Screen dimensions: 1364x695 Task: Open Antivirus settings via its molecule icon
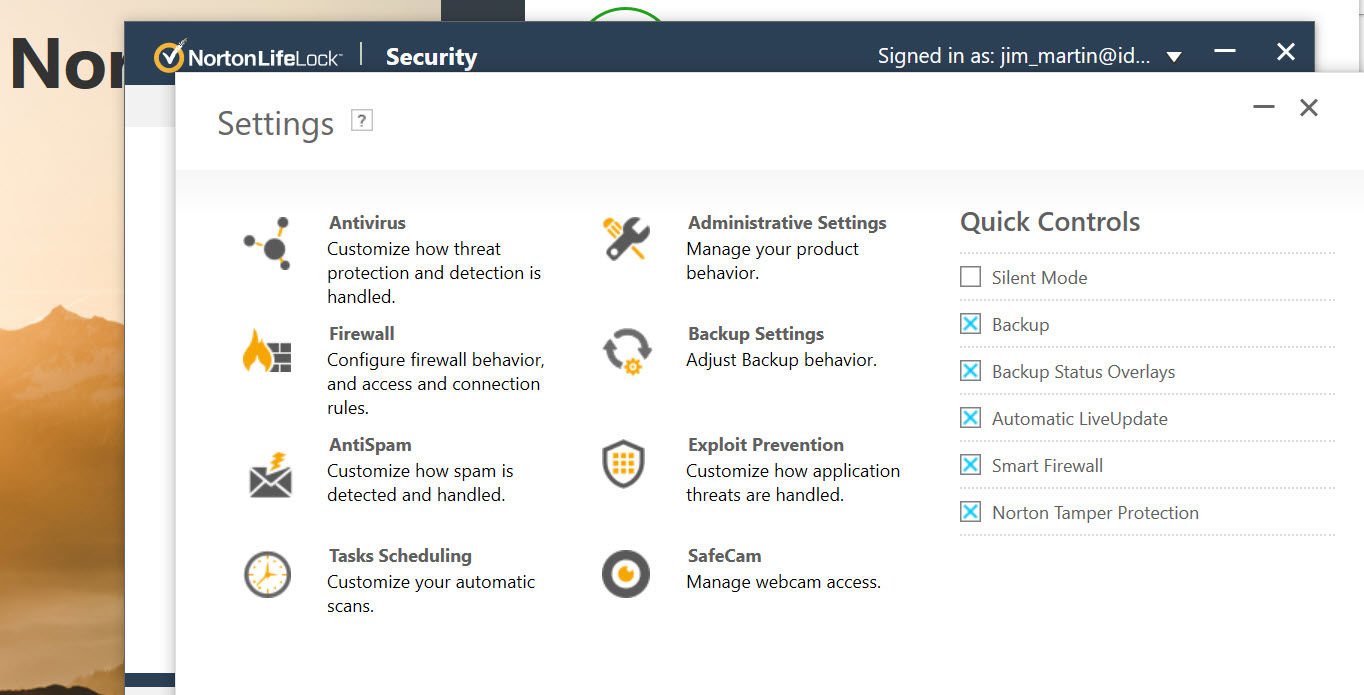click(268, 243)
